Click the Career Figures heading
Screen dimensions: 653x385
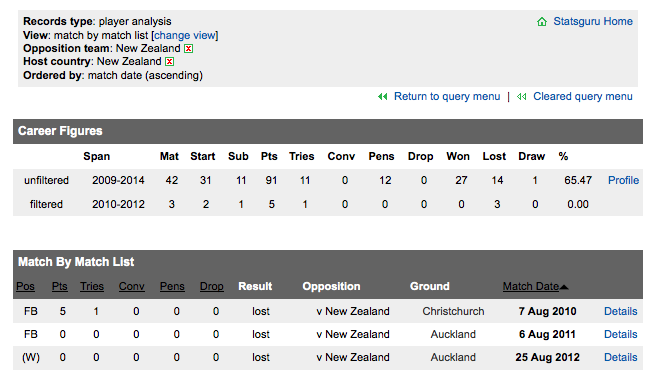[60, 131]
